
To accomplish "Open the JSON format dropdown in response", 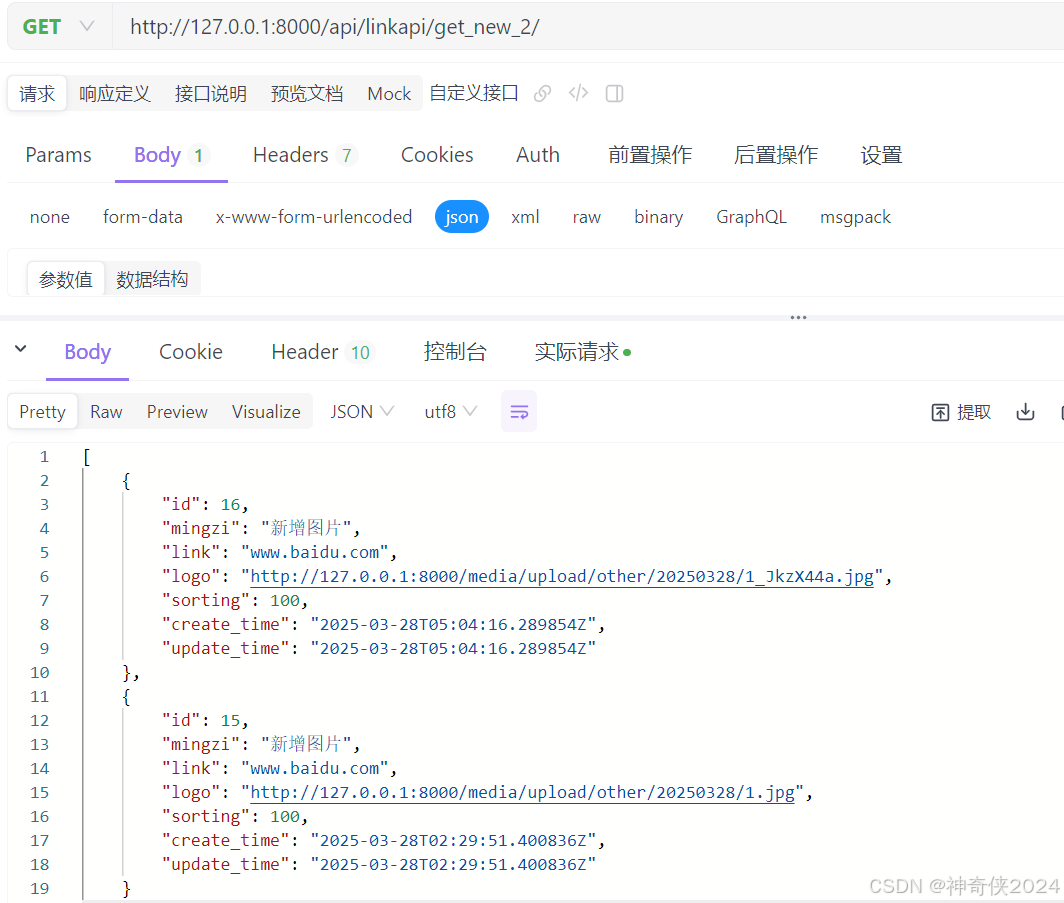I will point(361,411).
